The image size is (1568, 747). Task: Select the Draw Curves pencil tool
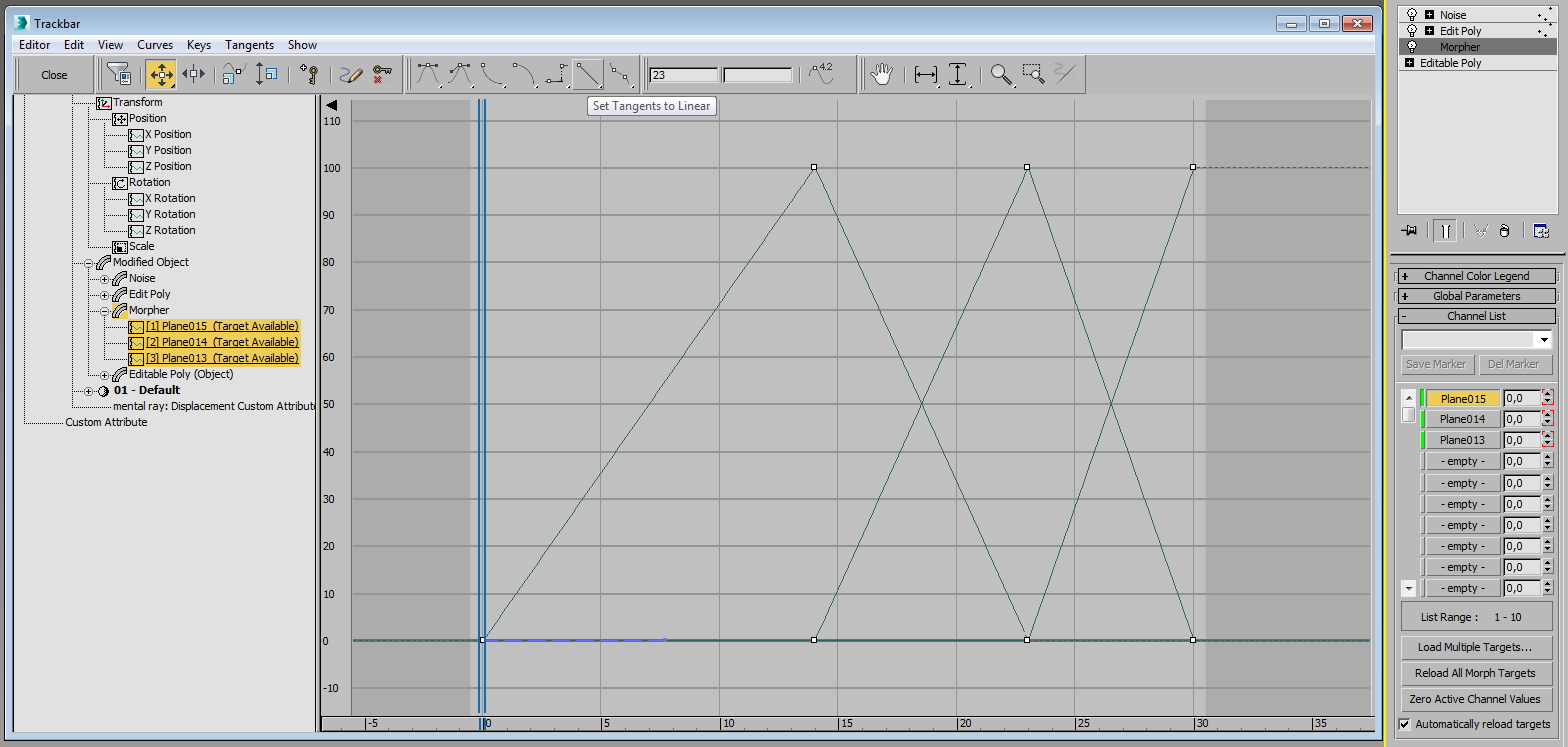tap(350, 74)
